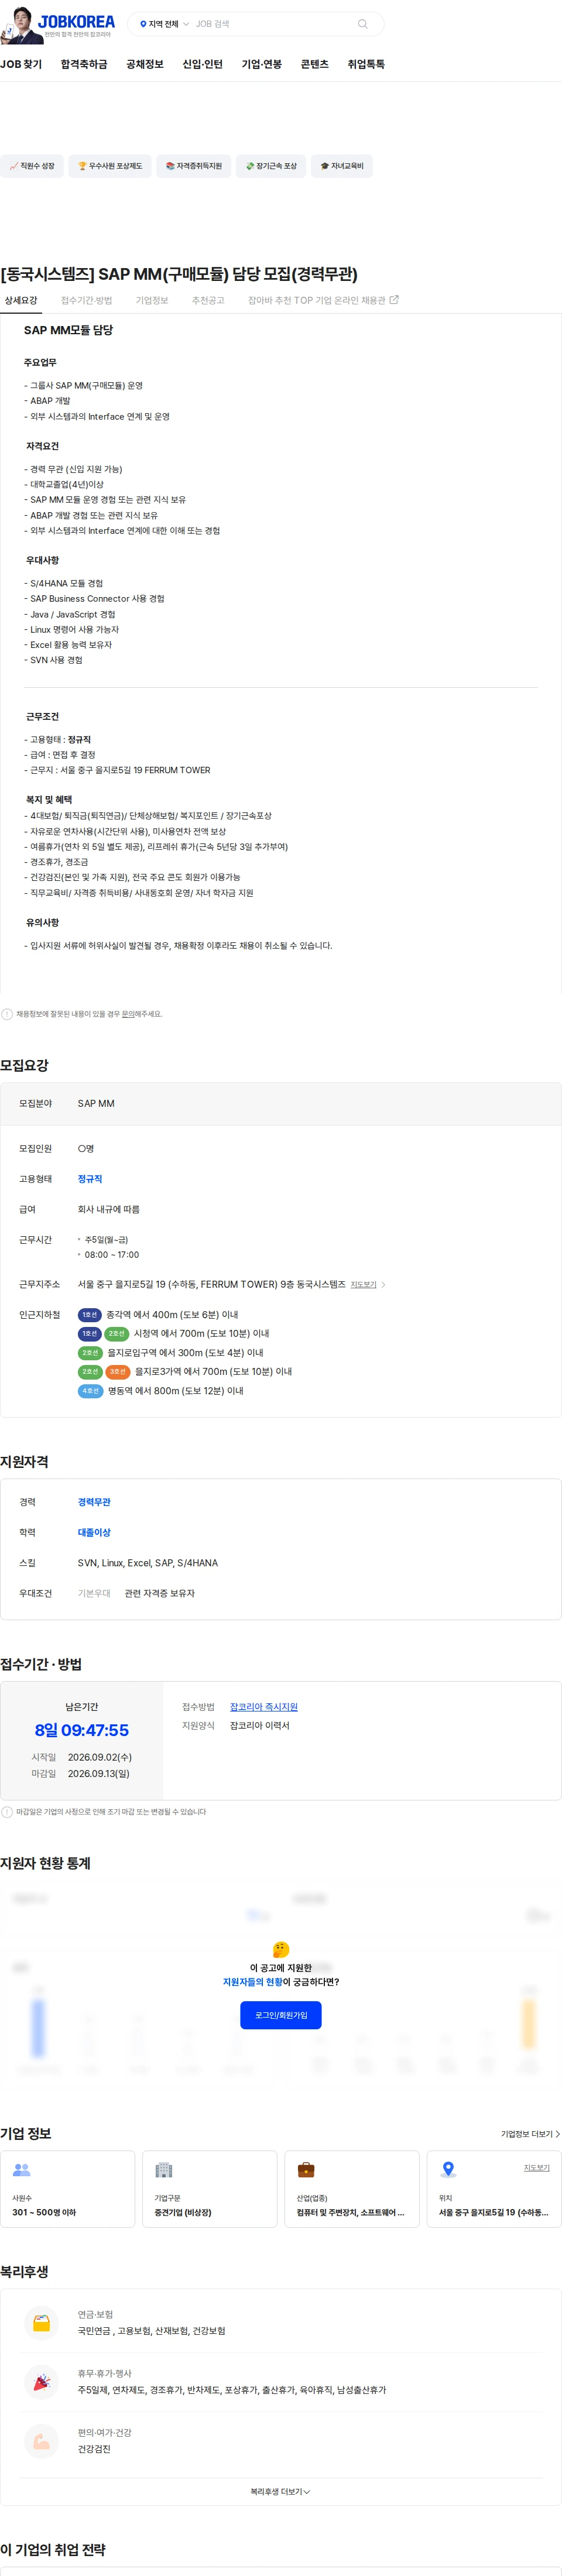Image resolution: width=562 pixels, height=2576 pixels.
Task: Click the 301 ~ 500명 이하 employee count
Action: click(x=44, y=2212)
